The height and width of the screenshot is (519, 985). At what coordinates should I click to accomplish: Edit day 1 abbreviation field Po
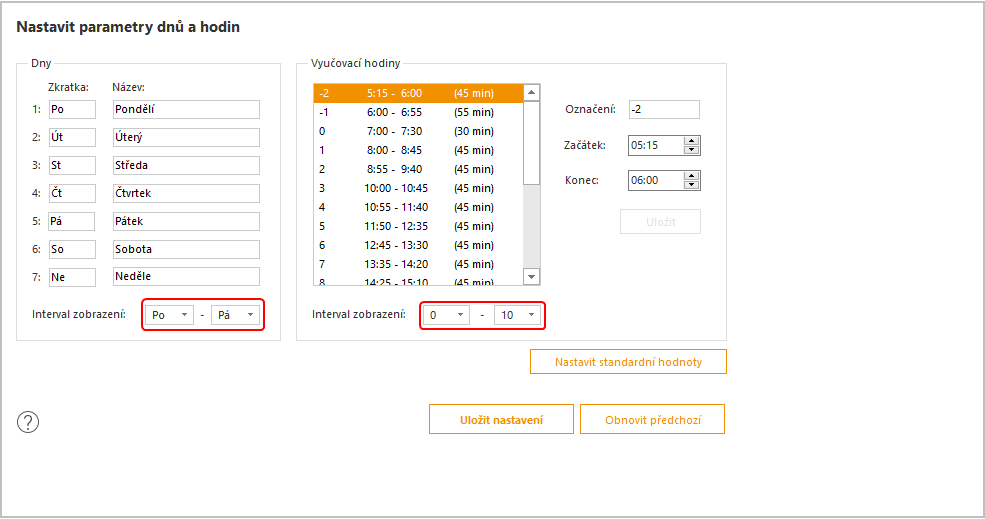coord(72,109)
